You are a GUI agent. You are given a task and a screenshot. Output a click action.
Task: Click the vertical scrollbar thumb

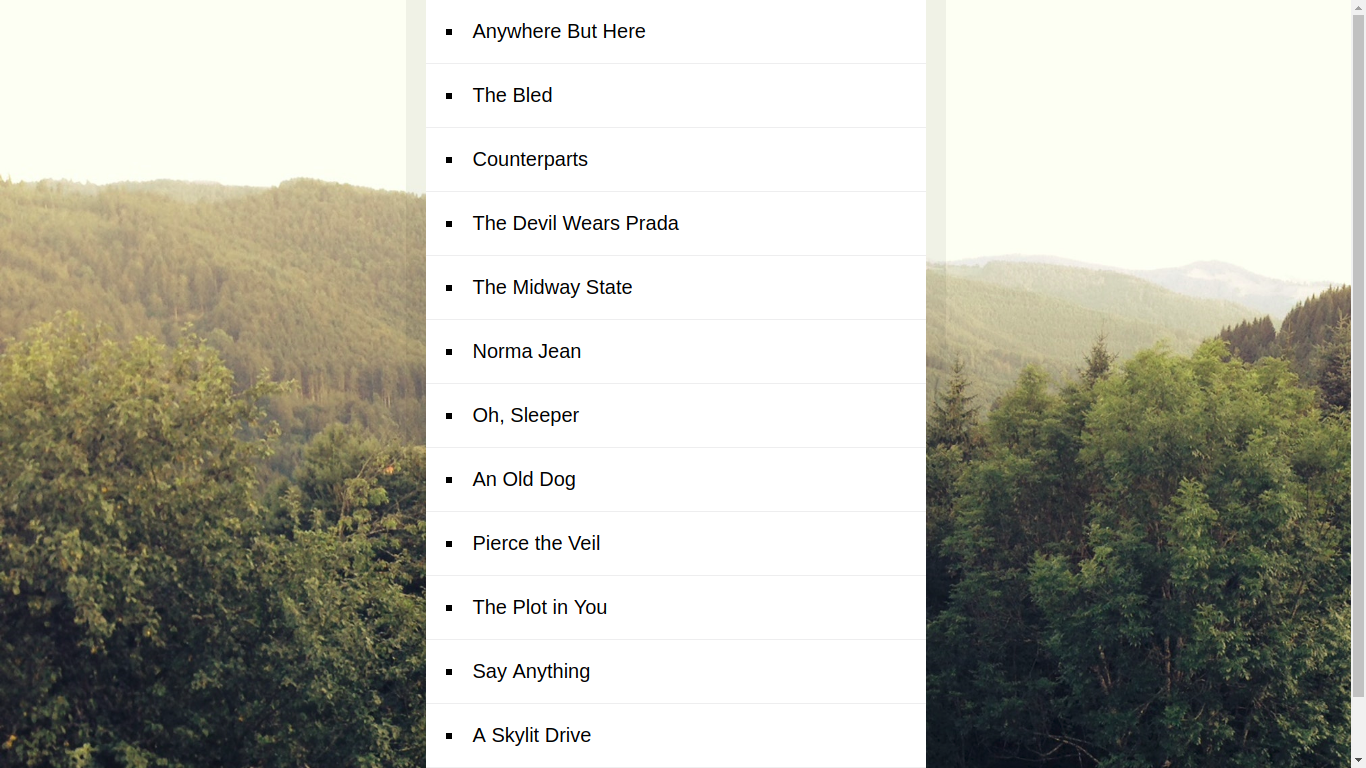click(1358, 348)
